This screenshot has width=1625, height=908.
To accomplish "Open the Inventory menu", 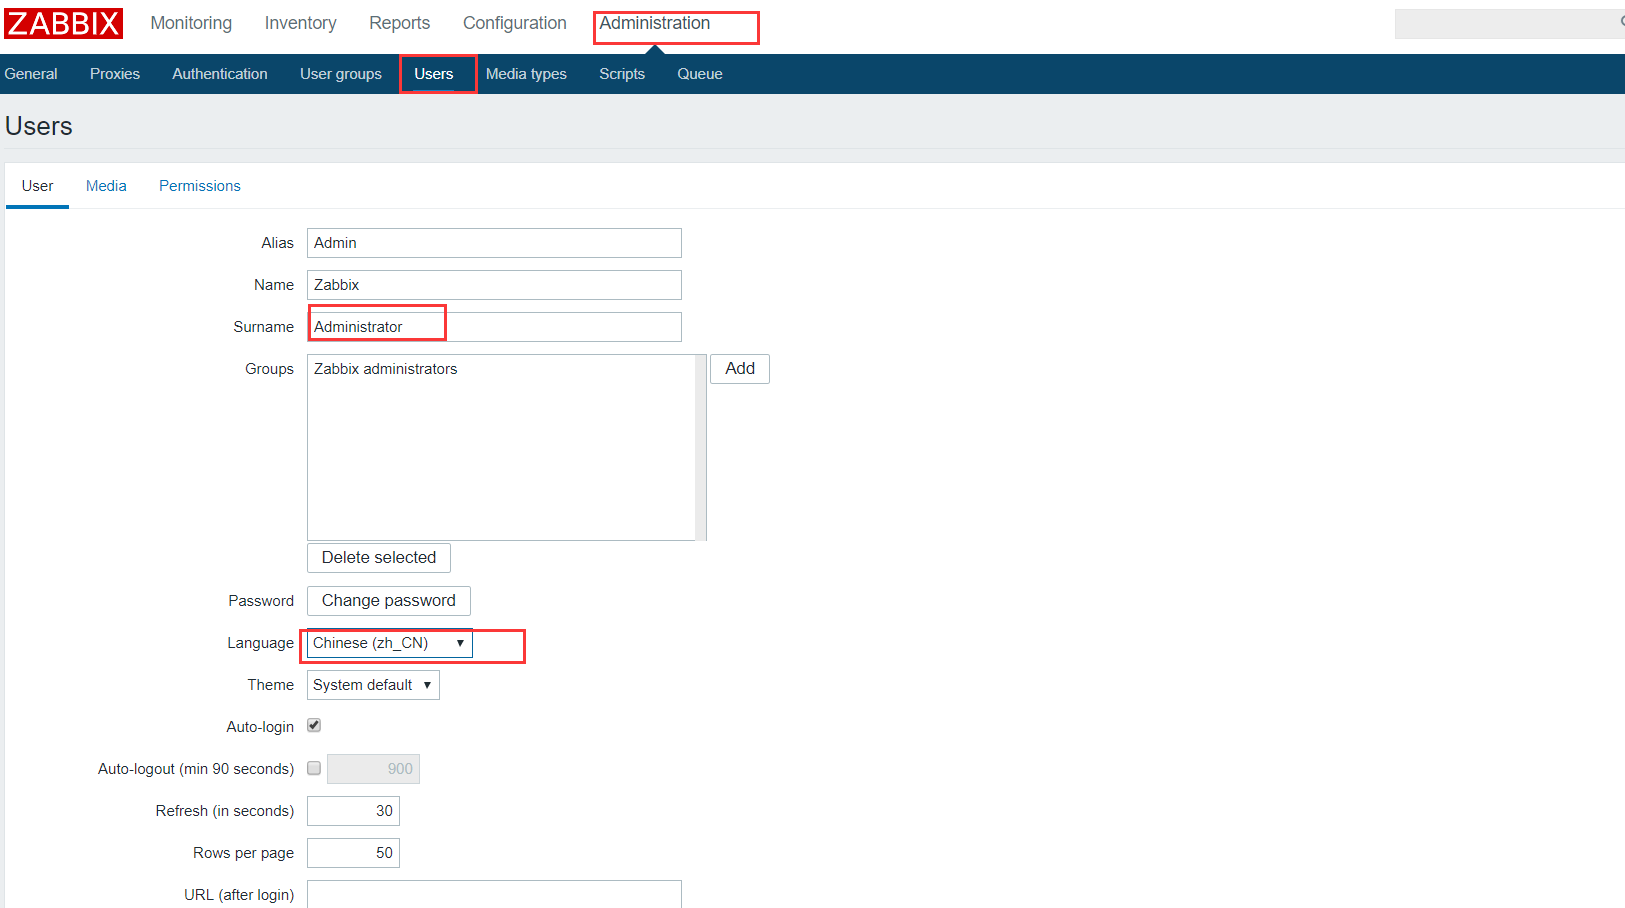I will 300,23.
